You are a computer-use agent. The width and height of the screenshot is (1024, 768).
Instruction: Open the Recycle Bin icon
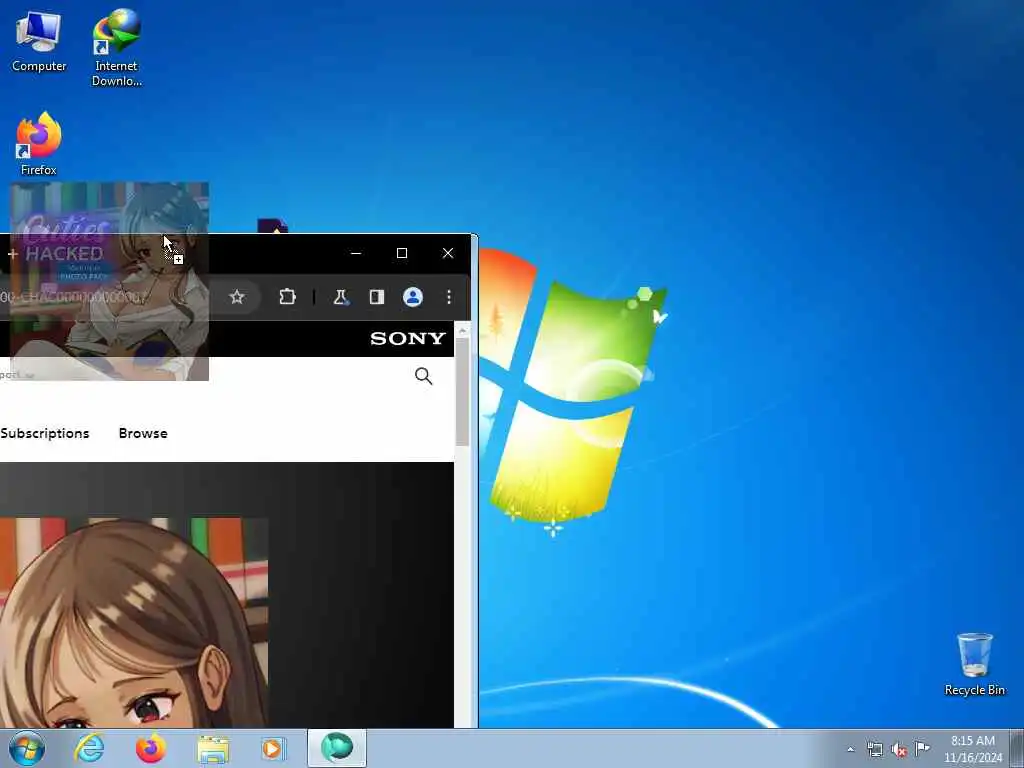(x=974, y=664)
